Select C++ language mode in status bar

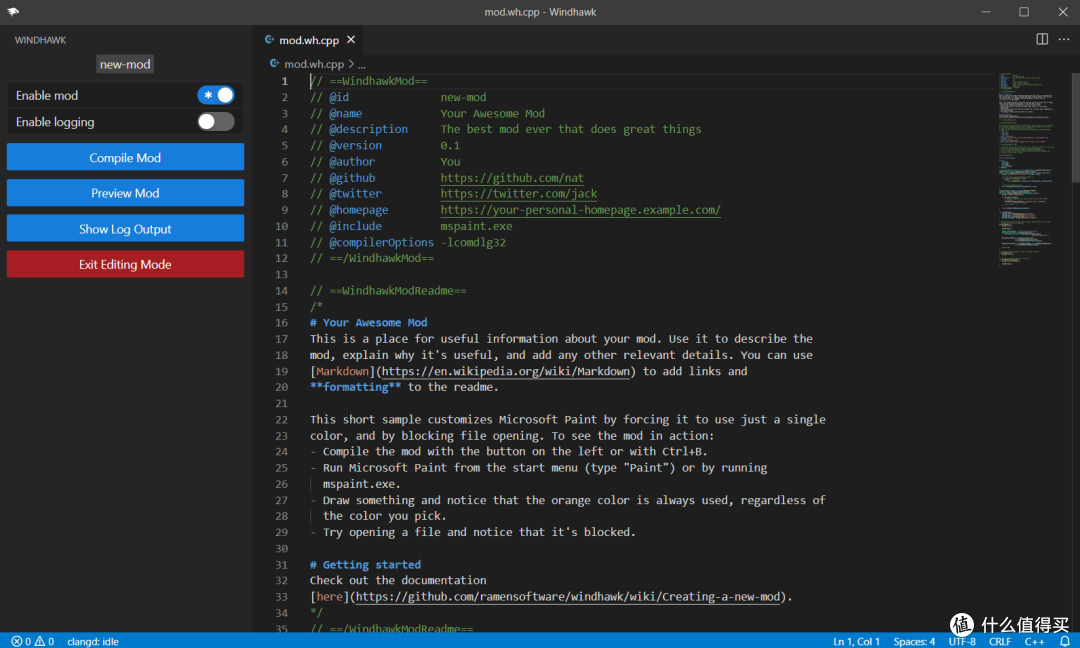pos(1034,641)
